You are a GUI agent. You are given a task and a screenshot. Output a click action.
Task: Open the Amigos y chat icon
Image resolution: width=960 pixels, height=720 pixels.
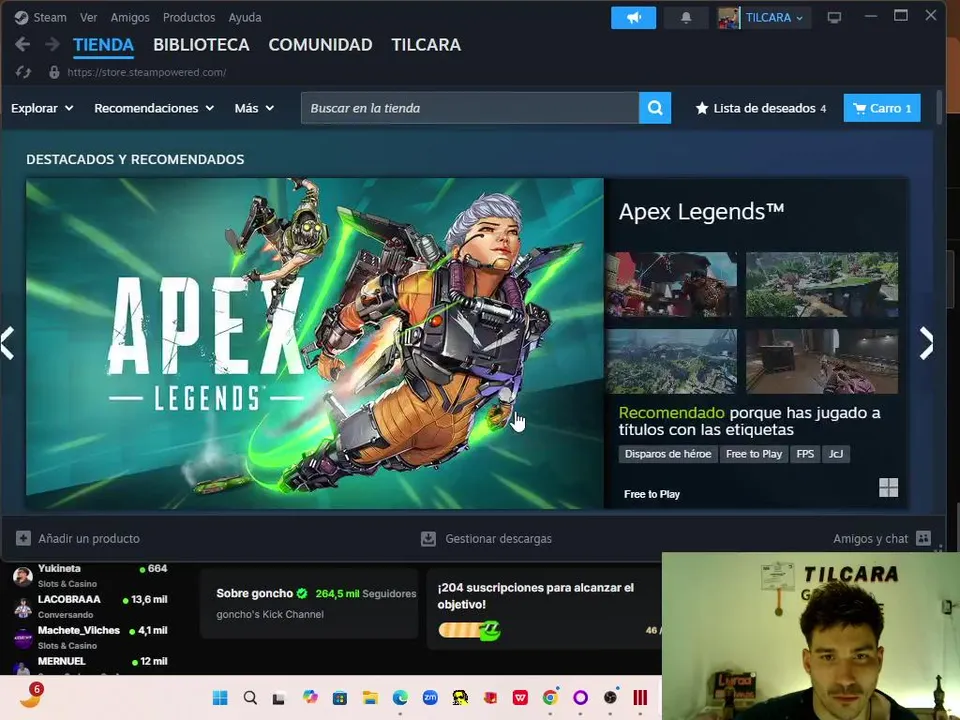coord(923,538)
